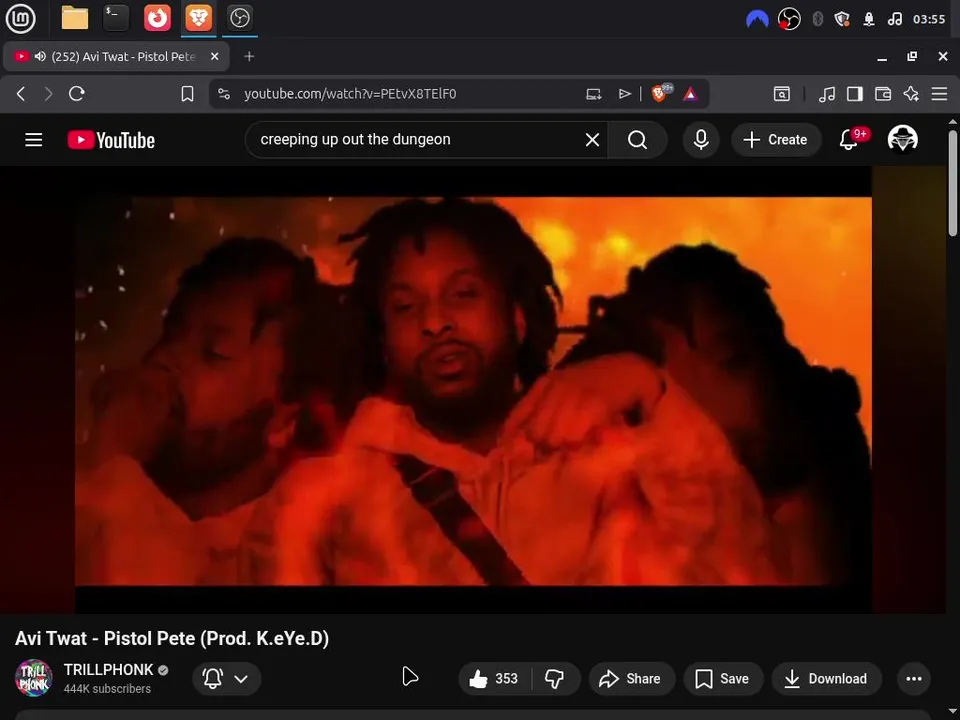Open the Brave Shields lion icon
The height and width of the screenshot is (720, 960).
point(661,93)
